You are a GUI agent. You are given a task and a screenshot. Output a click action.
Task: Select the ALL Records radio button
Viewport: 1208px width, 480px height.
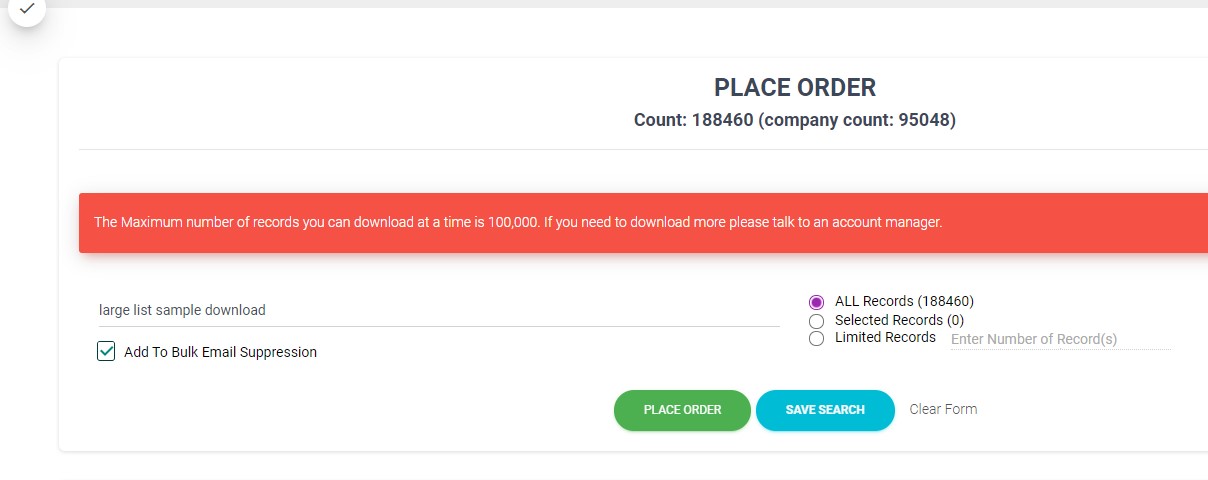click(816, 302)
